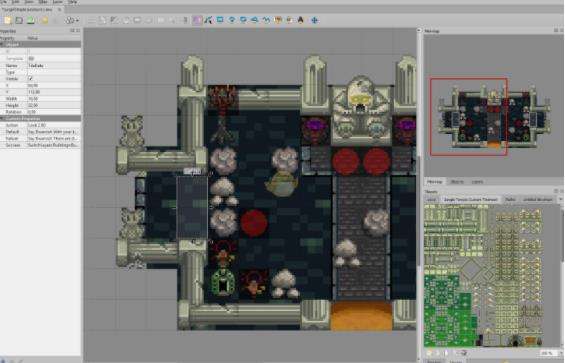
Task: Click the Open file toolbar icon
Action: [x=19, y=20]
